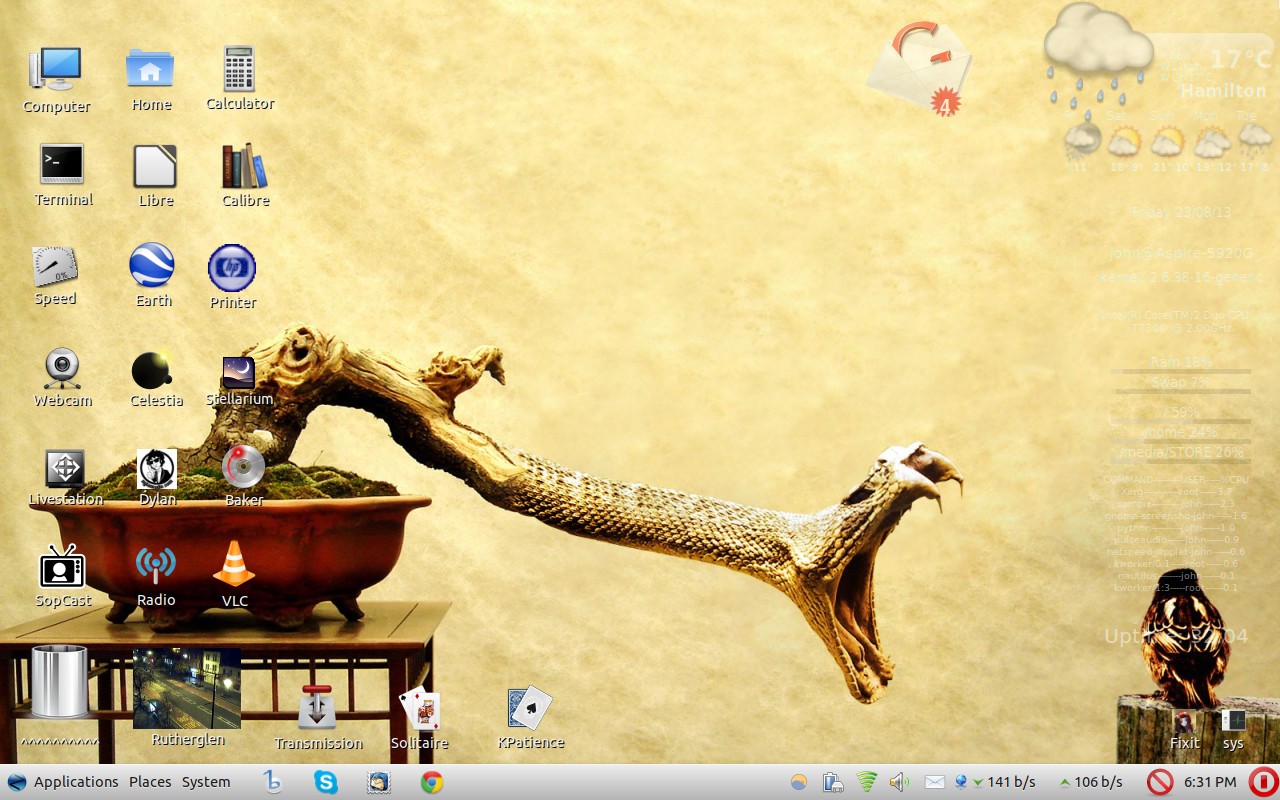
Task: Select the KPatience card game icon
Action: [529, 708]
